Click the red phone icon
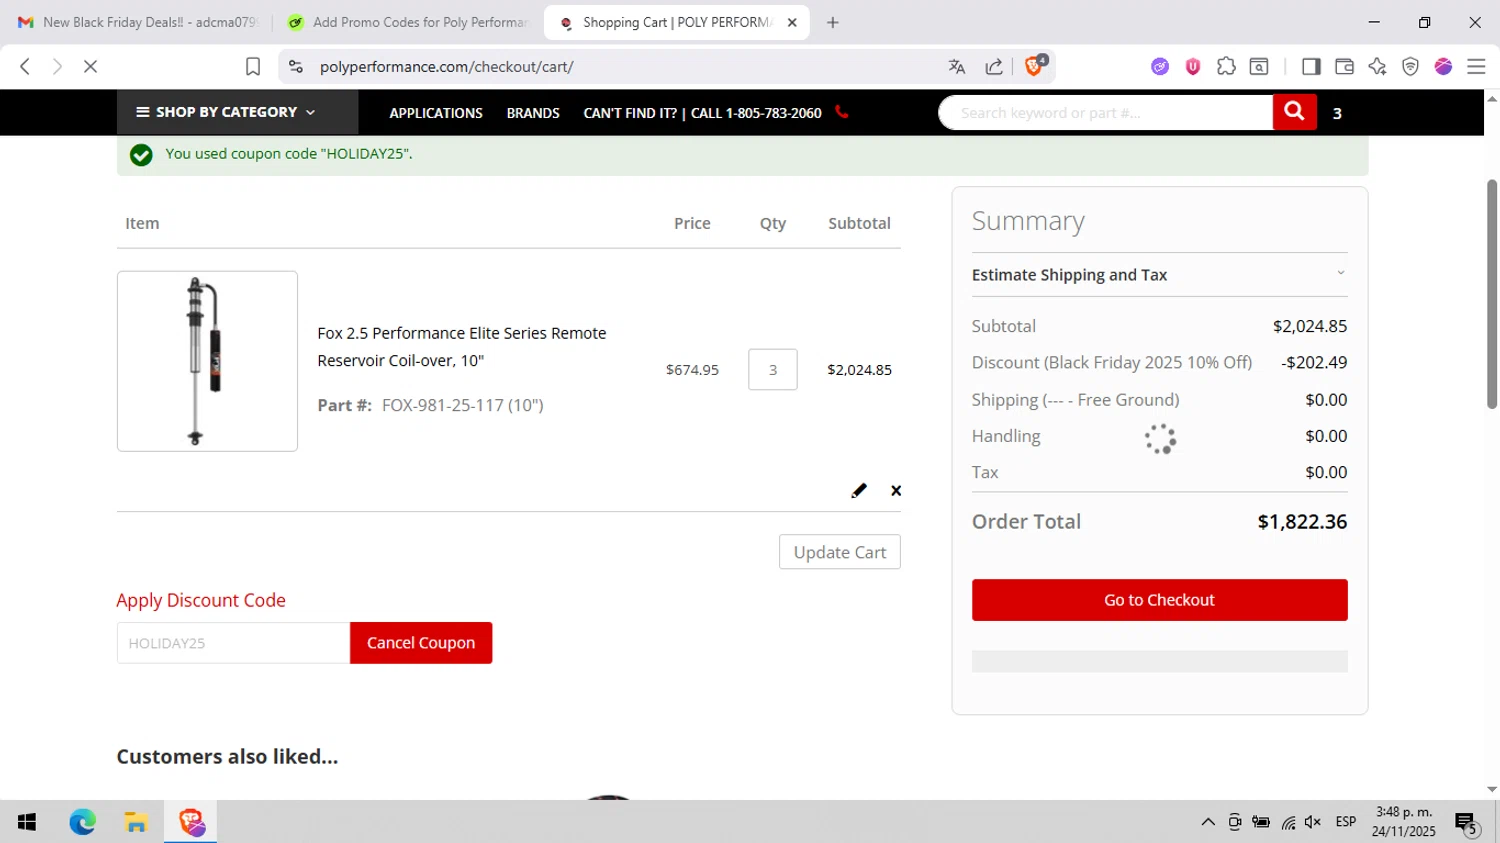Image resolution: width=1500 pixels, height=843 pixels. pos(842,112)
